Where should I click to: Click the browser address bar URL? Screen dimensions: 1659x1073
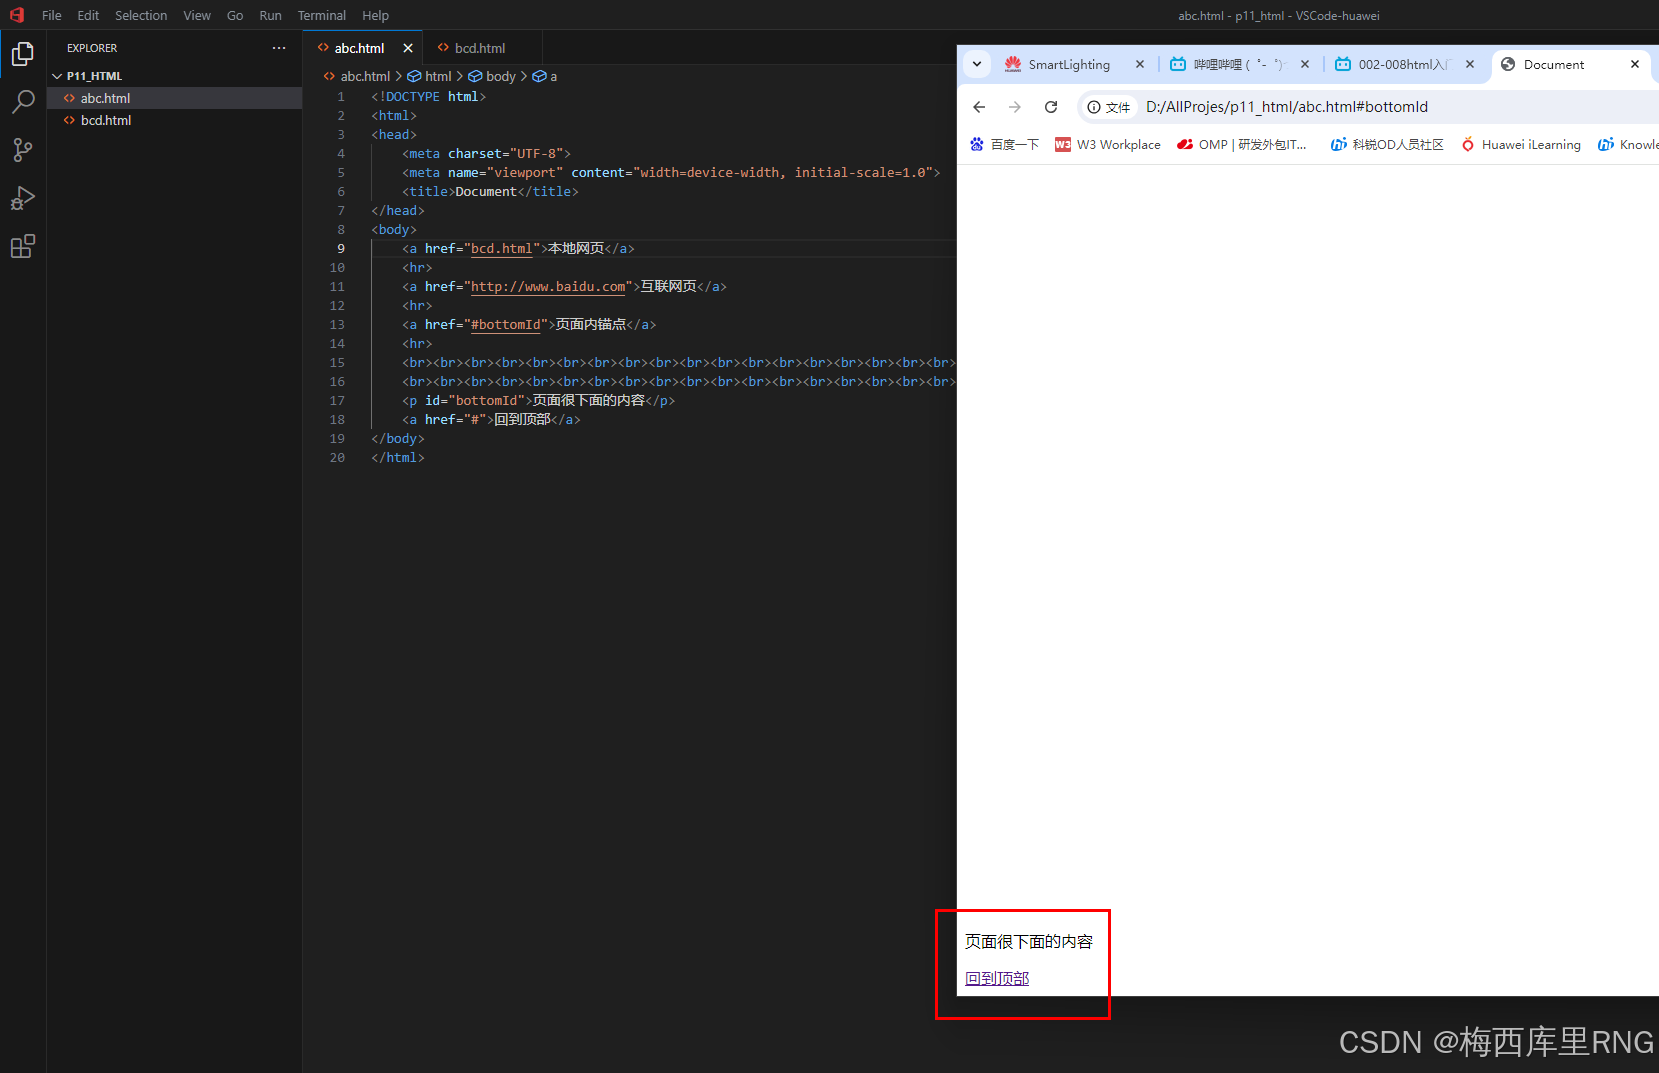(1287, 107)
